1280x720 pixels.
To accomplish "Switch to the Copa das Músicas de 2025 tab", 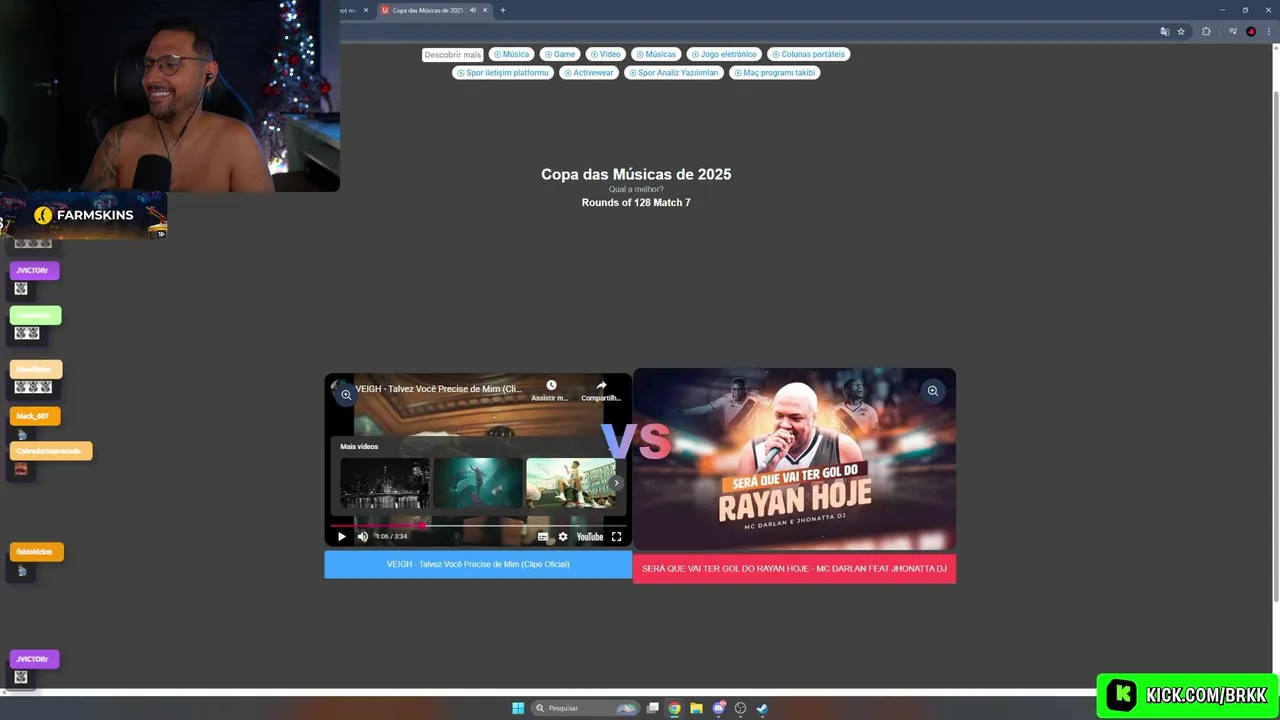I will tap(428, 10).
